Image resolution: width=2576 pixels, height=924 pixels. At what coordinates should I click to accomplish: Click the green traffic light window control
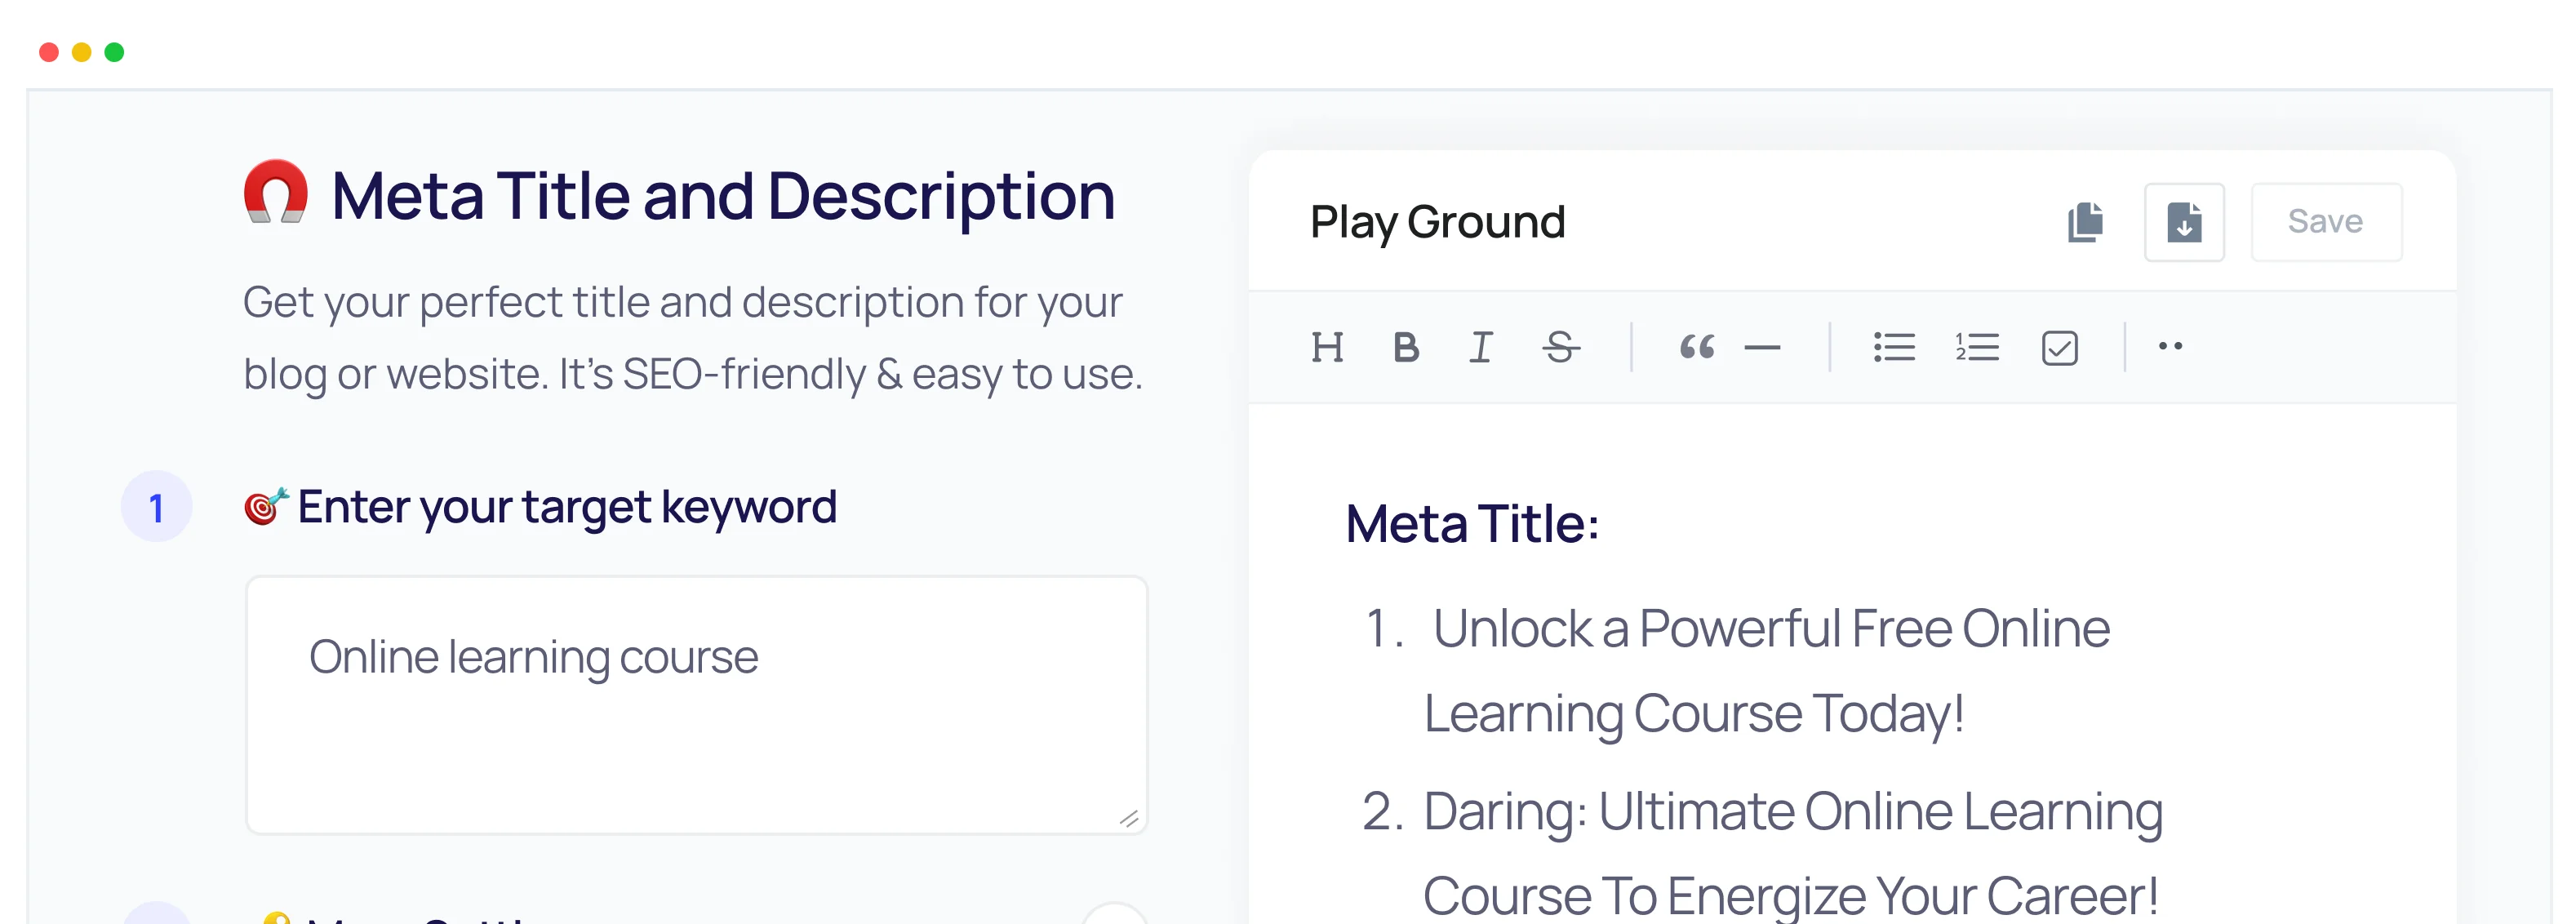click(x=115, y=51)
